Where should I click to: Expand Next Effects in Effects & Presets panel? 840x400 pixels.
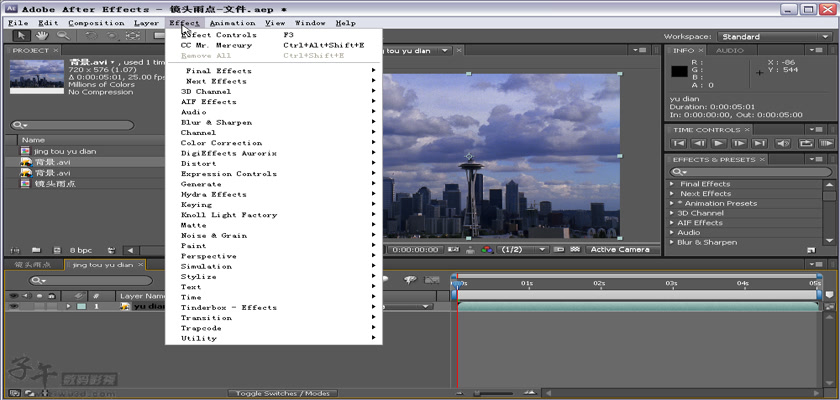coord(672,193)
